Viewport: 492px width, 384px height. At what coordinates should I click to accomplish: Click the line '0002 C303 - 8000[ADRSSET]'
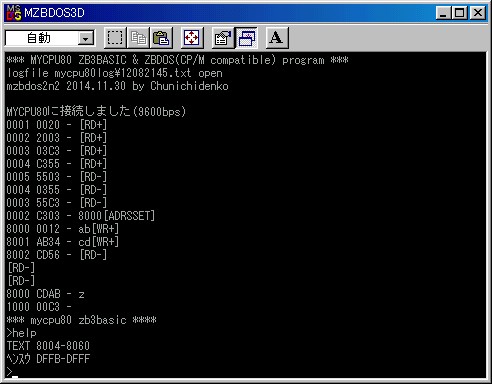81,216
